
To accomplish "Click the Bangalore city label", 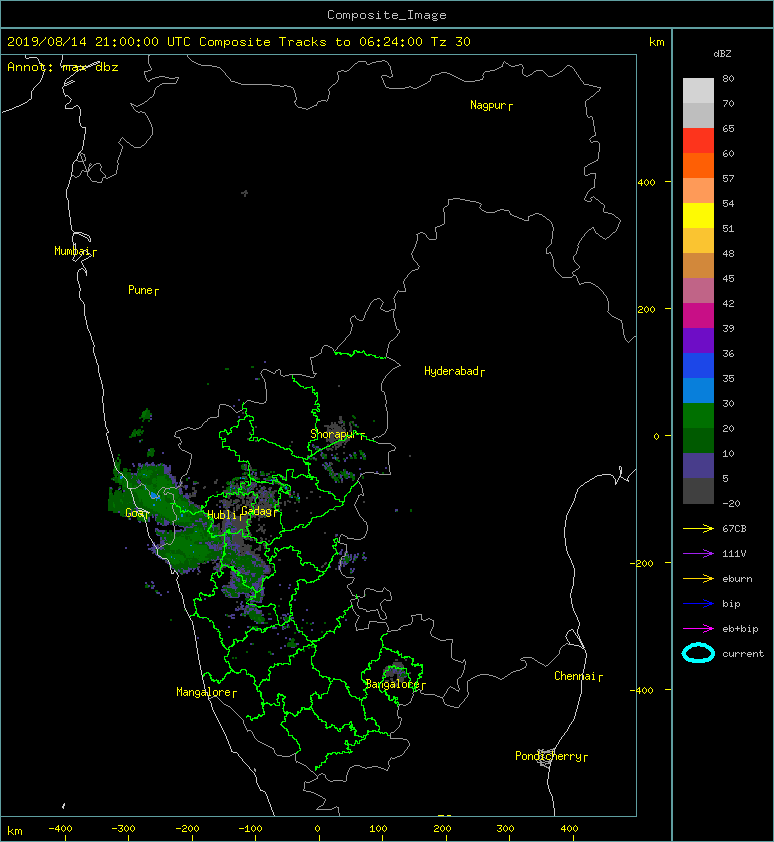I will point(392,684).
